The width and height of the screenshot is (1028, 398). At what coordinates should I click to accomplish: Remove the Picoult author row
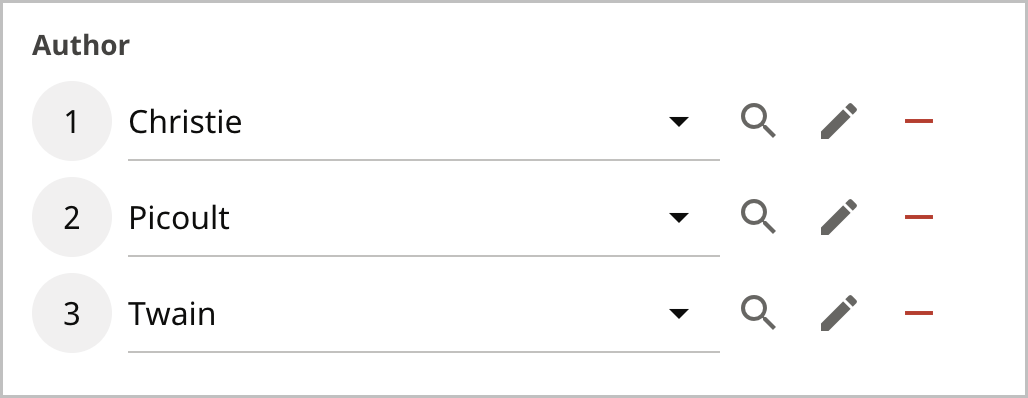[x=919, y=217]
